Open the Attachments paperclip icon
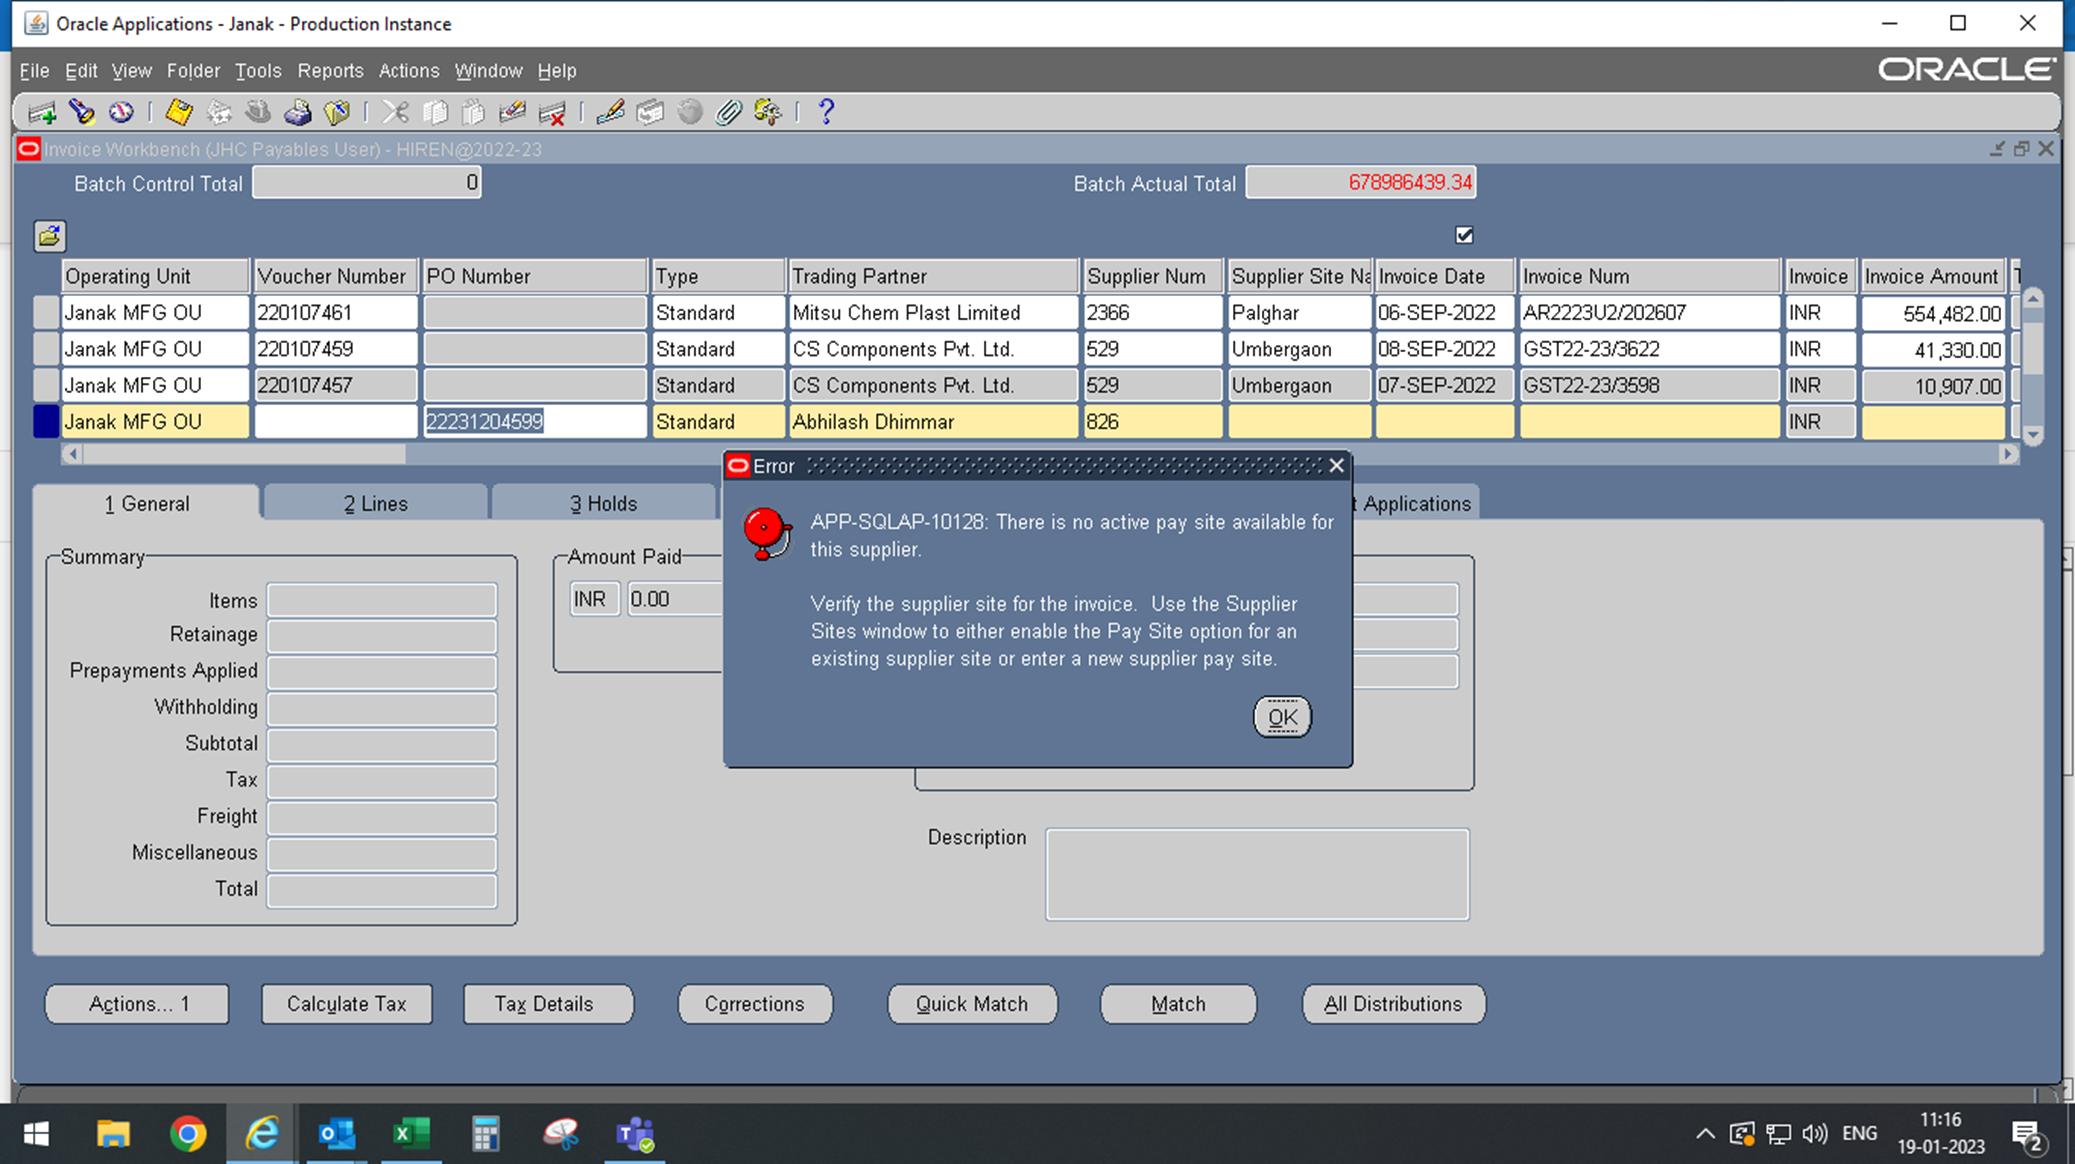Screen dimensions: 2075x1164 click(x=730, y=112)
